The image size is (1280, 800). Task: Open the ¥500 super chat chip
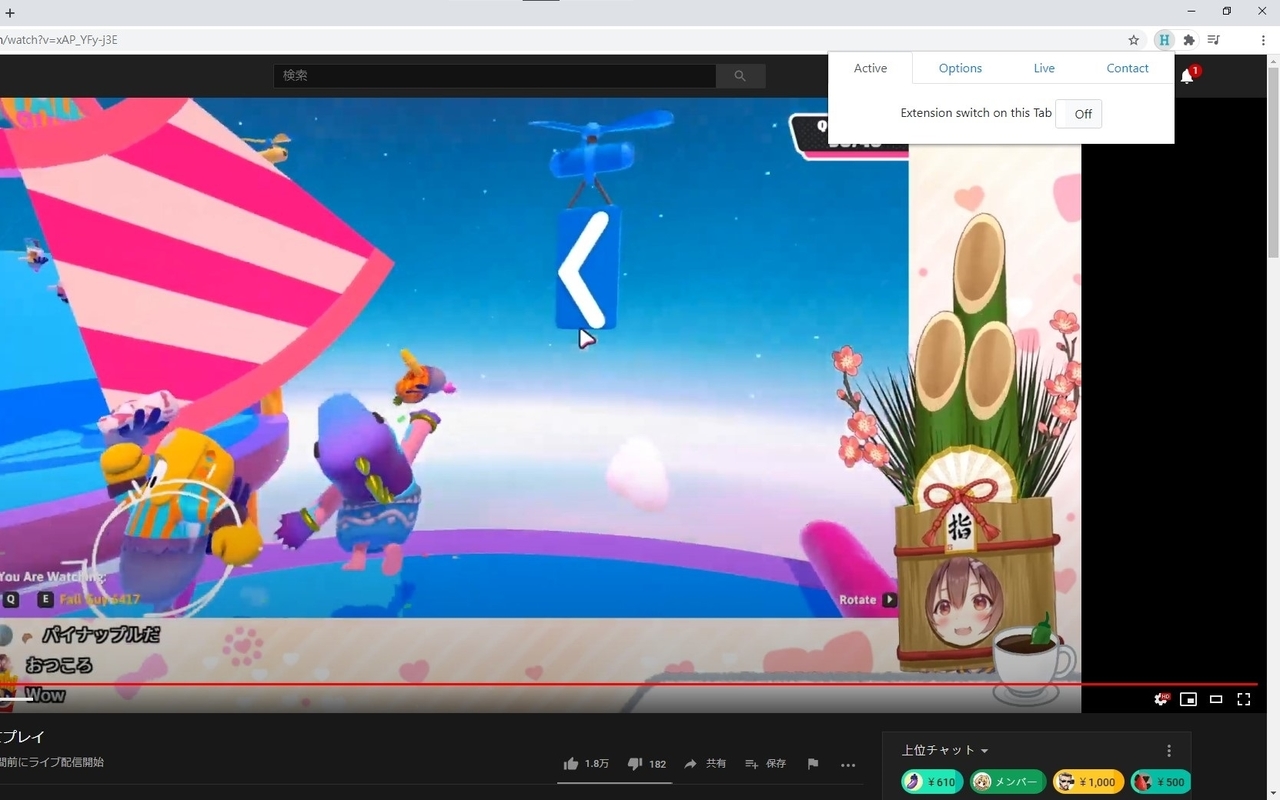[1160, 782]
